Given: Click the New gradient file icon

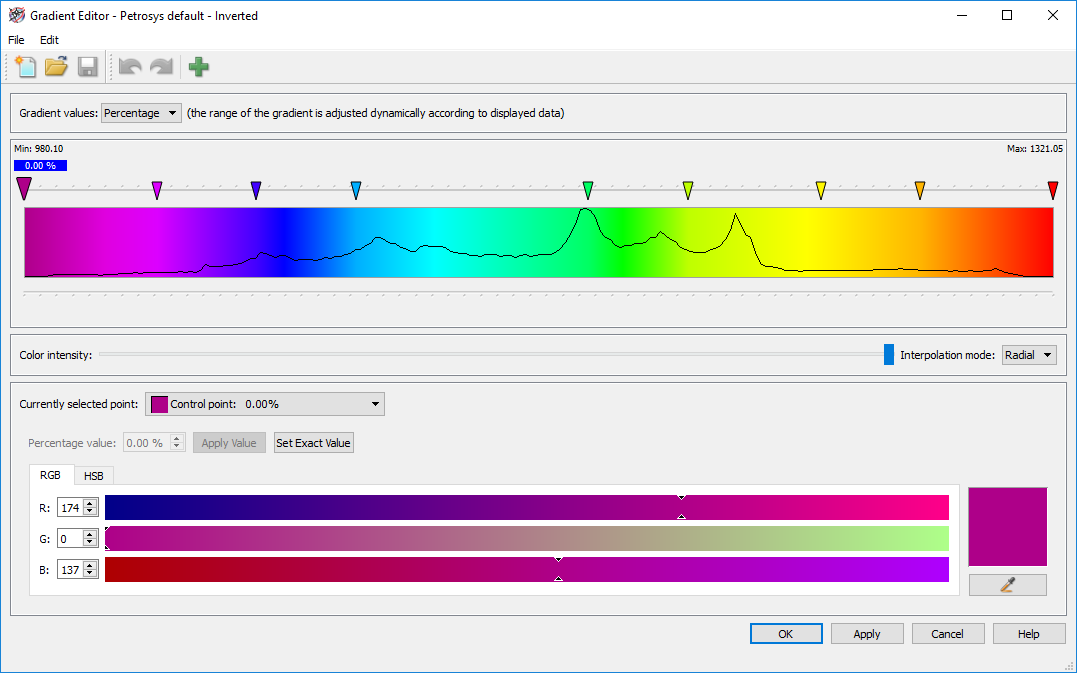Looking at the screenshot, I should pyautogui.click(x=25, y=67).
